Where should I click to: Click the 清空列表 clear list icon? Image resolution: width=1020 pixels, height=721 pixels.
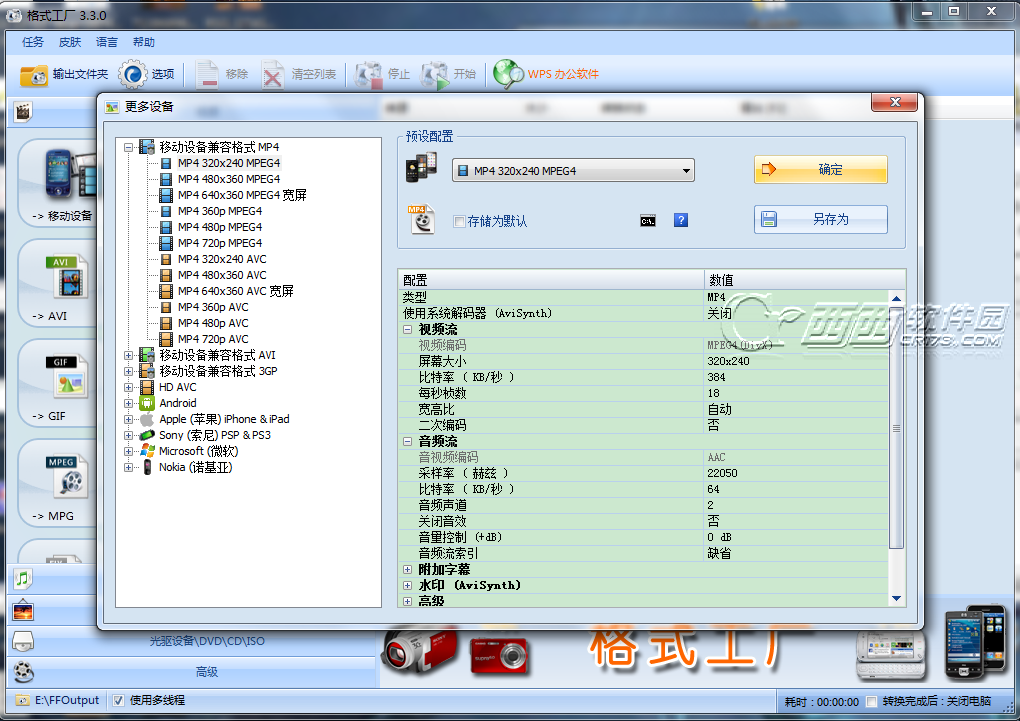click(273, 75)
